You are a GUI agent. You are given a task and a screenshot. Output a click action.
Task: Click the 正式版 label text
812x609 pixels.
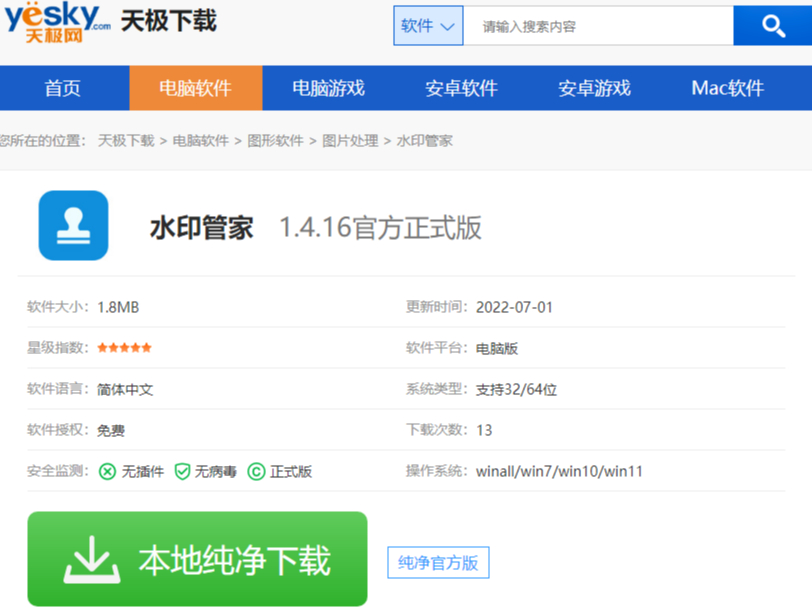click(x=291, y=472)
